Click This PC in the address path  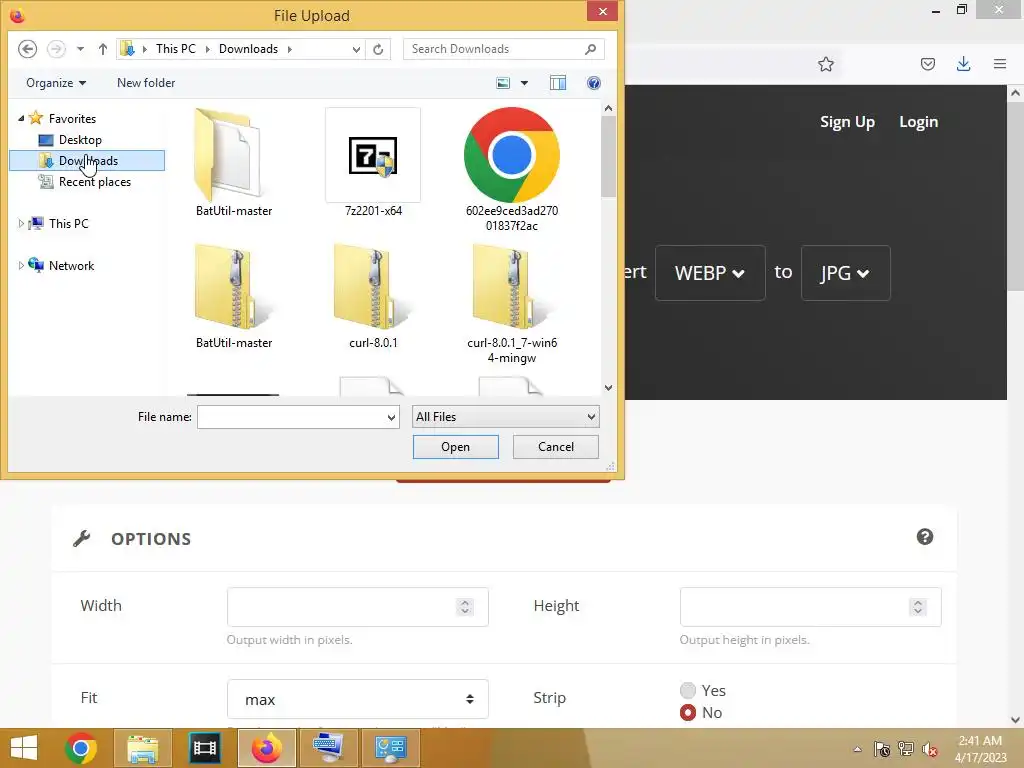point(176,49)
